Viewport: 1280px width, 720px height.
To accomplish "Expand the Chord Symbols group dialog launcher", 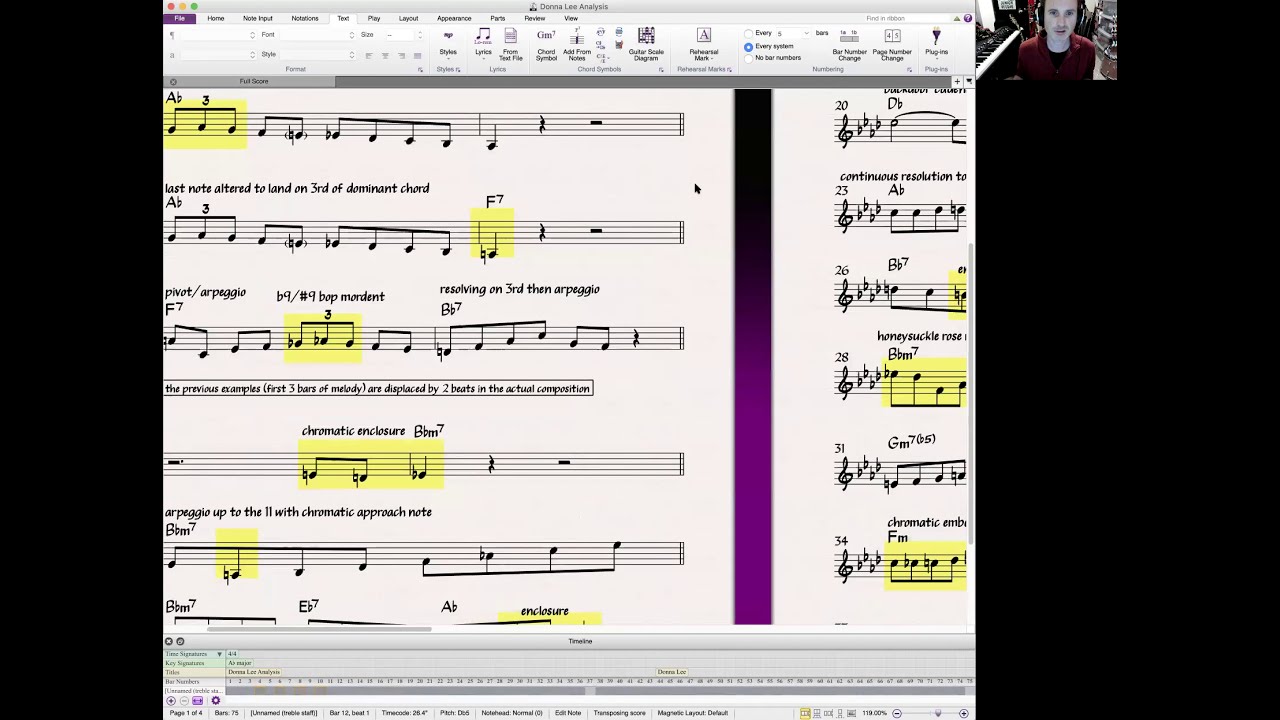I will [x=661, y=70].
